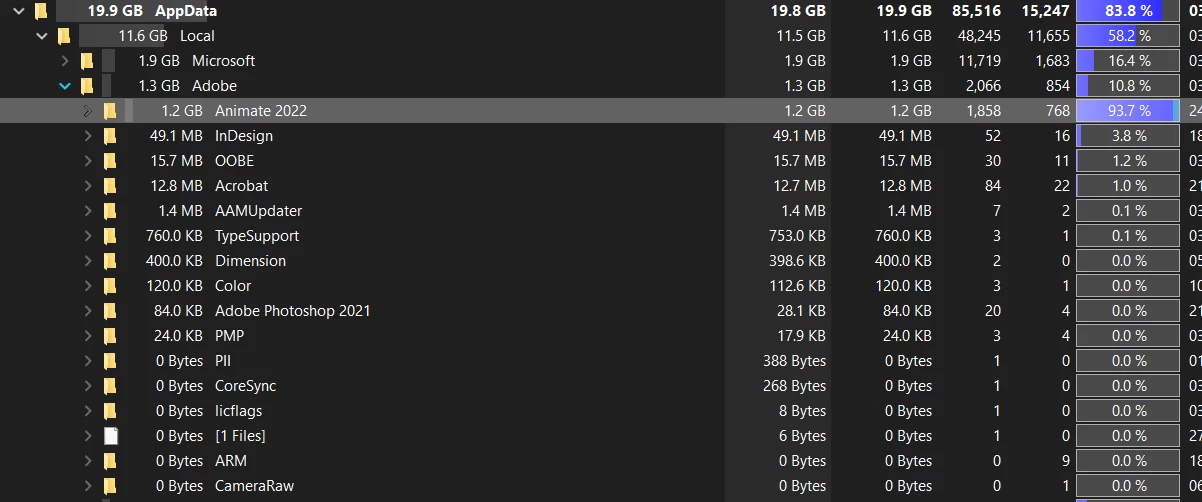Click the Acrobat folder icon
Screen dimensions: 1202x502
(110, 186)
